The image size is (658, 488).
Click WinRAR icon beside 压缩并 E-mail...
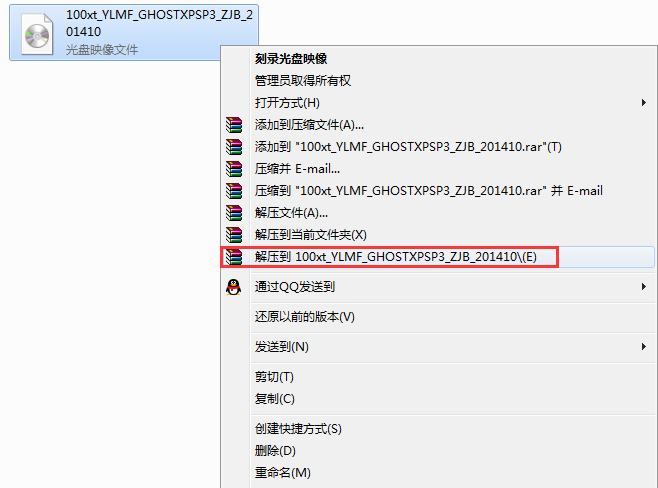tap(234, 169)
